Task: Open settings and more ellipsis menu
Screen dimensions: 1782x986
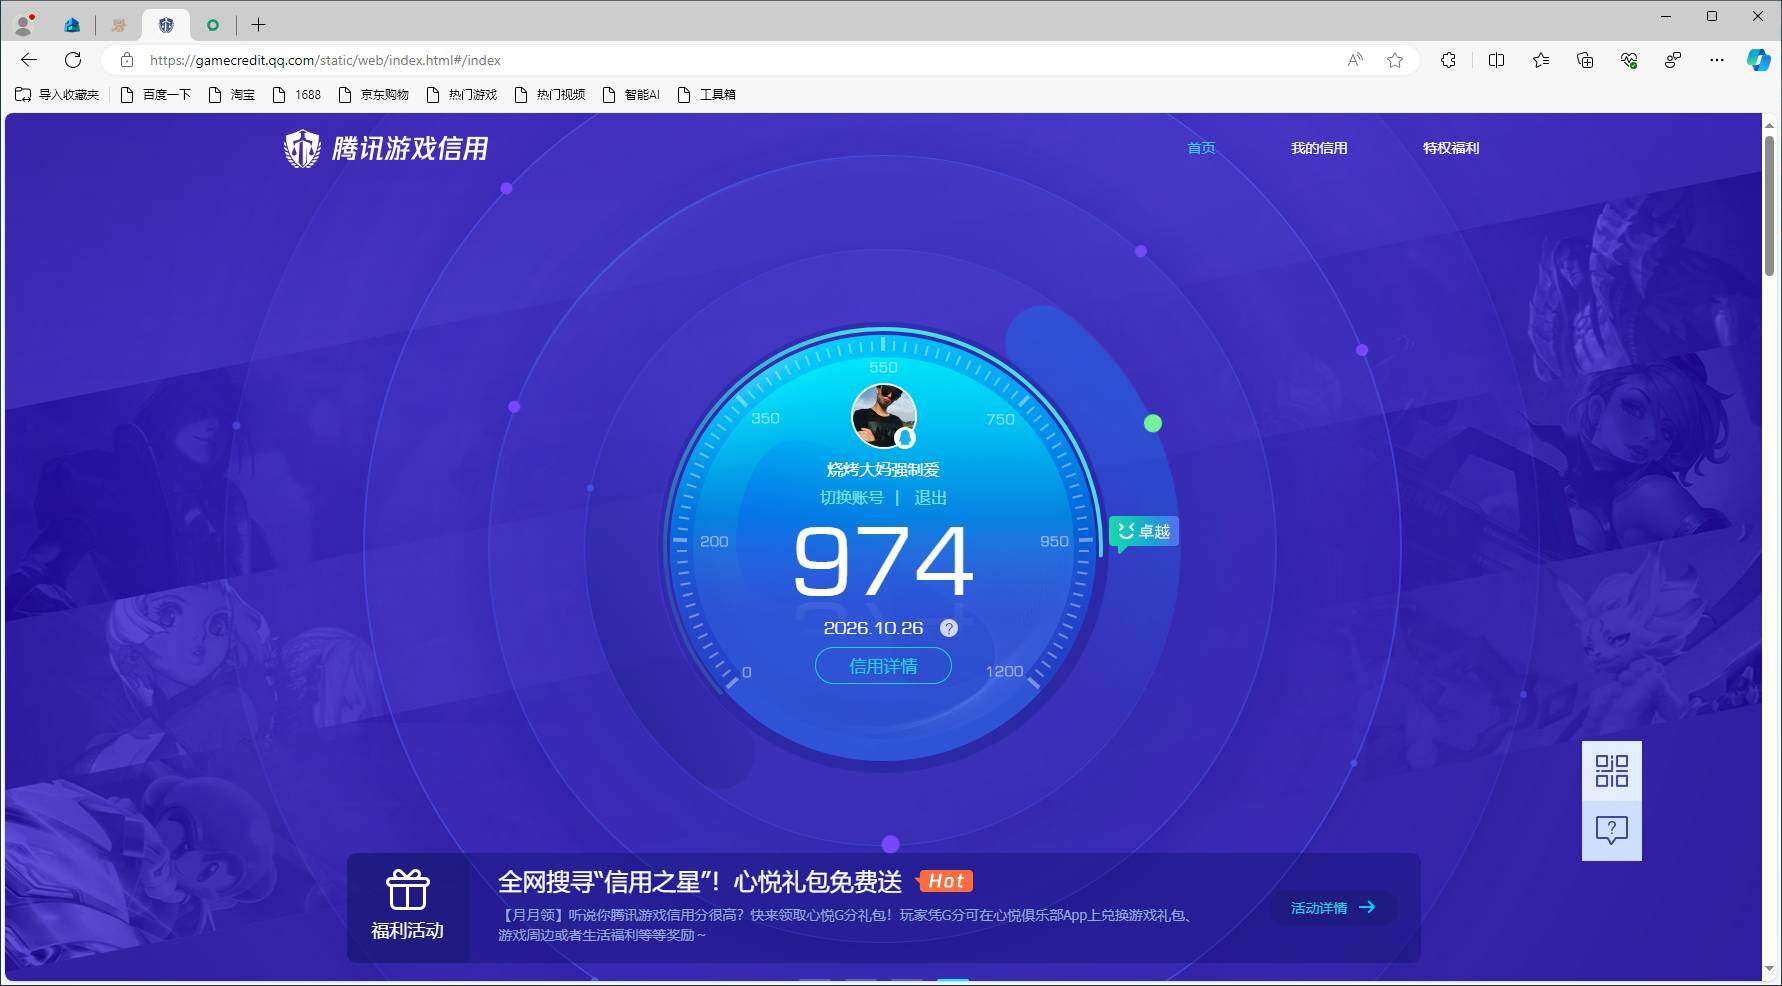Action: coord(1717,60)
